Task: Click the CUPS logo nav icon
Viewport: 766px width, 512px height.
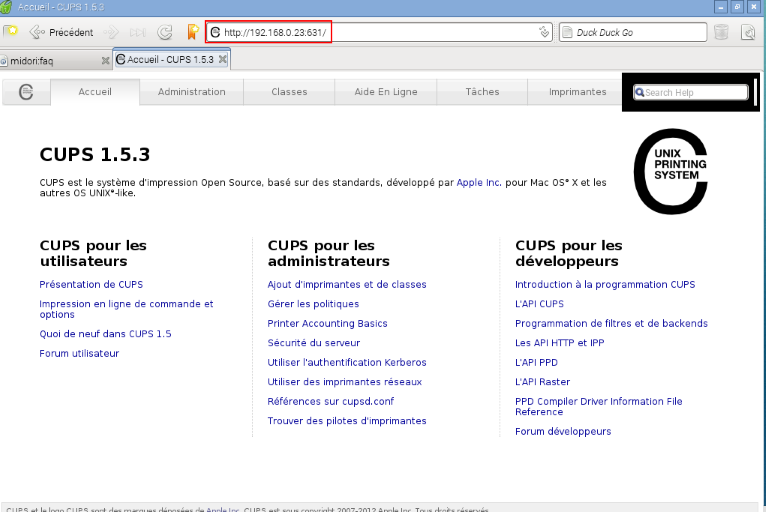Action: click(x=26, y=92)
